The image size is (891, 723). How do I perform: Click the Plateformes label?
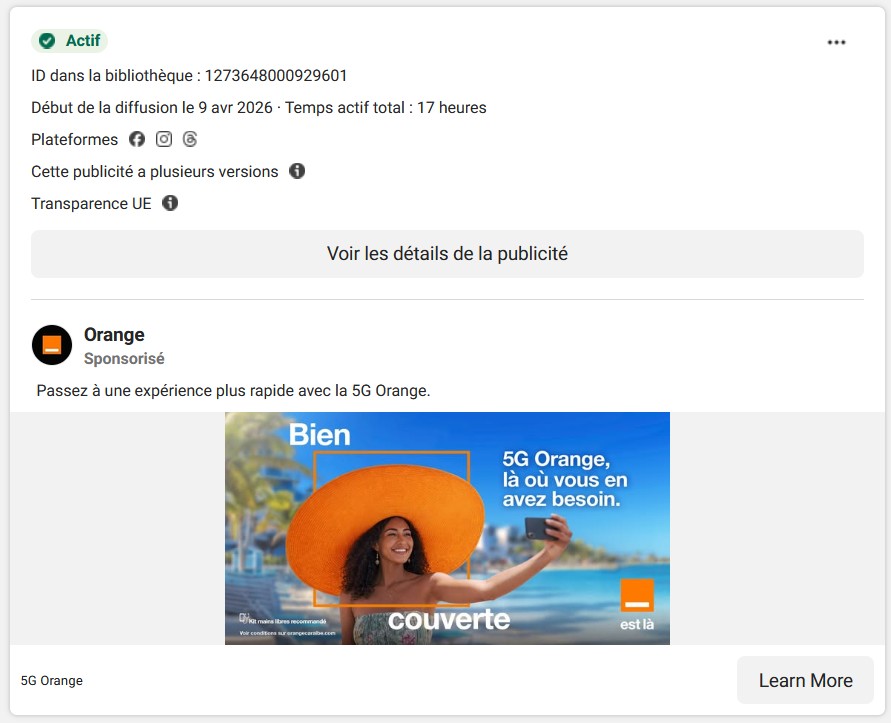coord(74,139)
